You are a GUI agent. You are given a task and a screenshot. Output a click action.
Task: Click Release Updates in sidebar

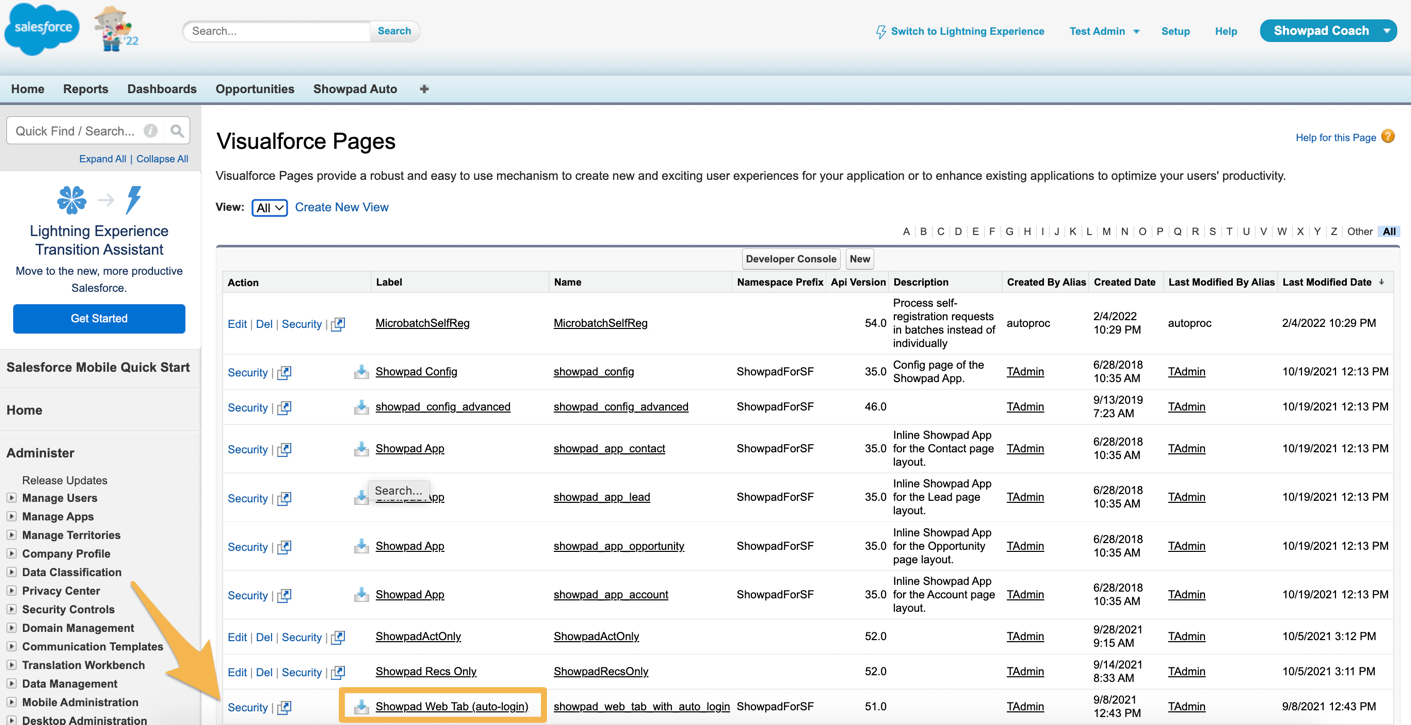pos(65,480)
